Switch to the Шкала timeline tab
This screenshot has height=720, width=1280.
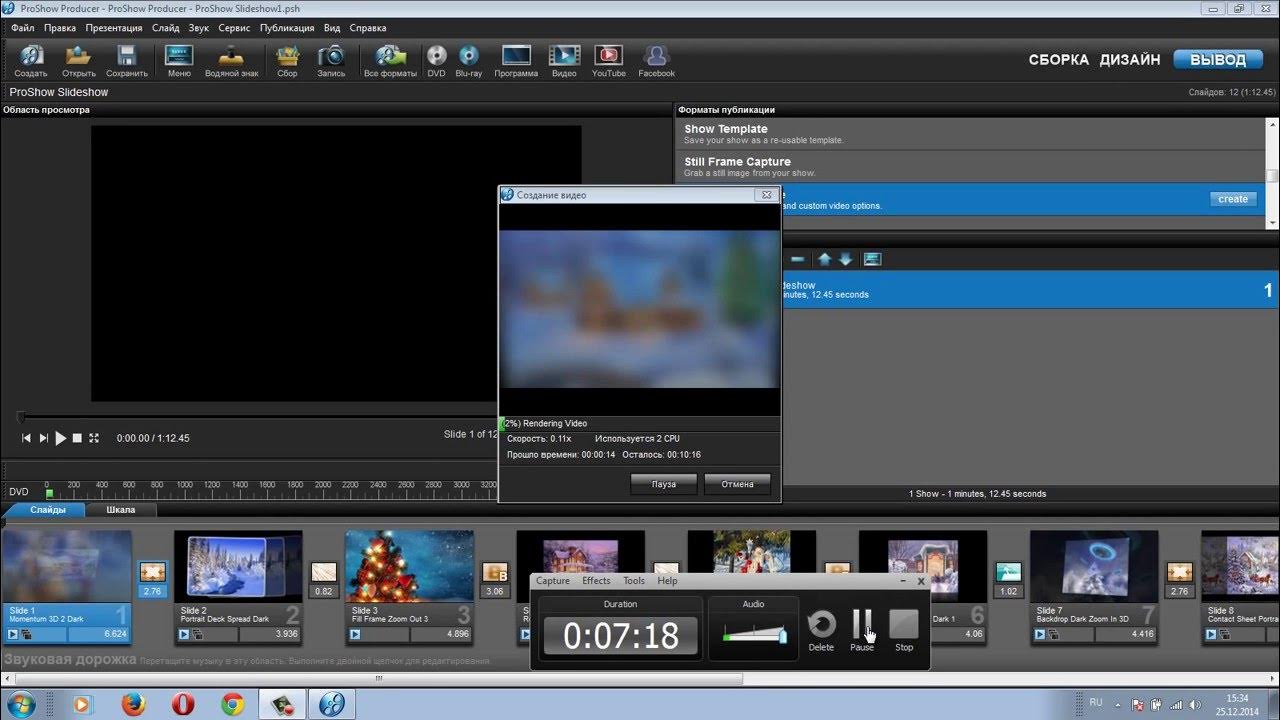120,510
